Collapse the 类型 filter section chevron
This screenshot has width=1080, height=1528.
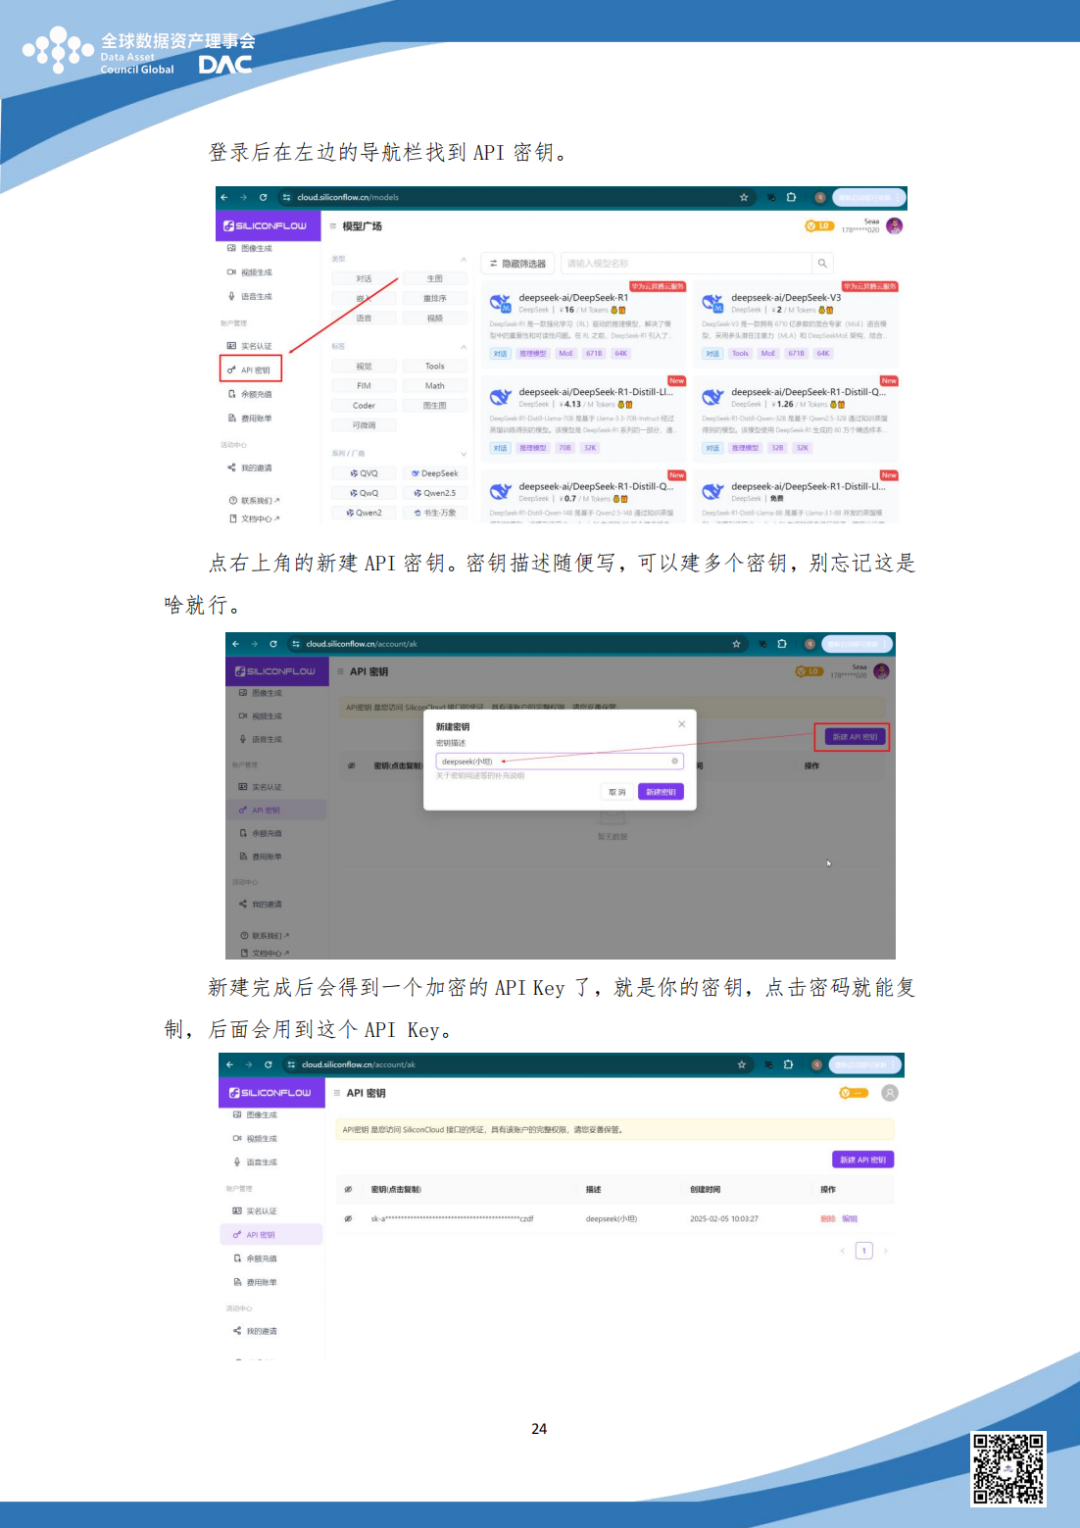tap(463, 259)
